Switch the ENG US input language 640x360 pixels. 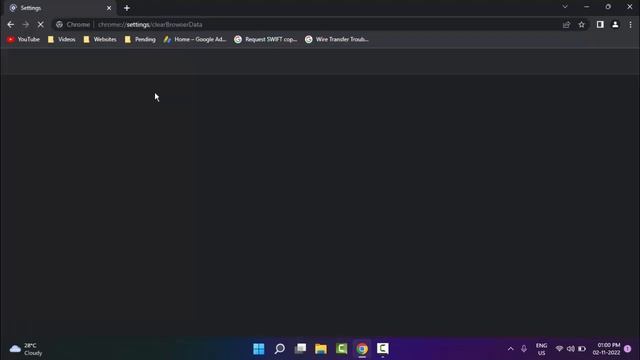541,349
